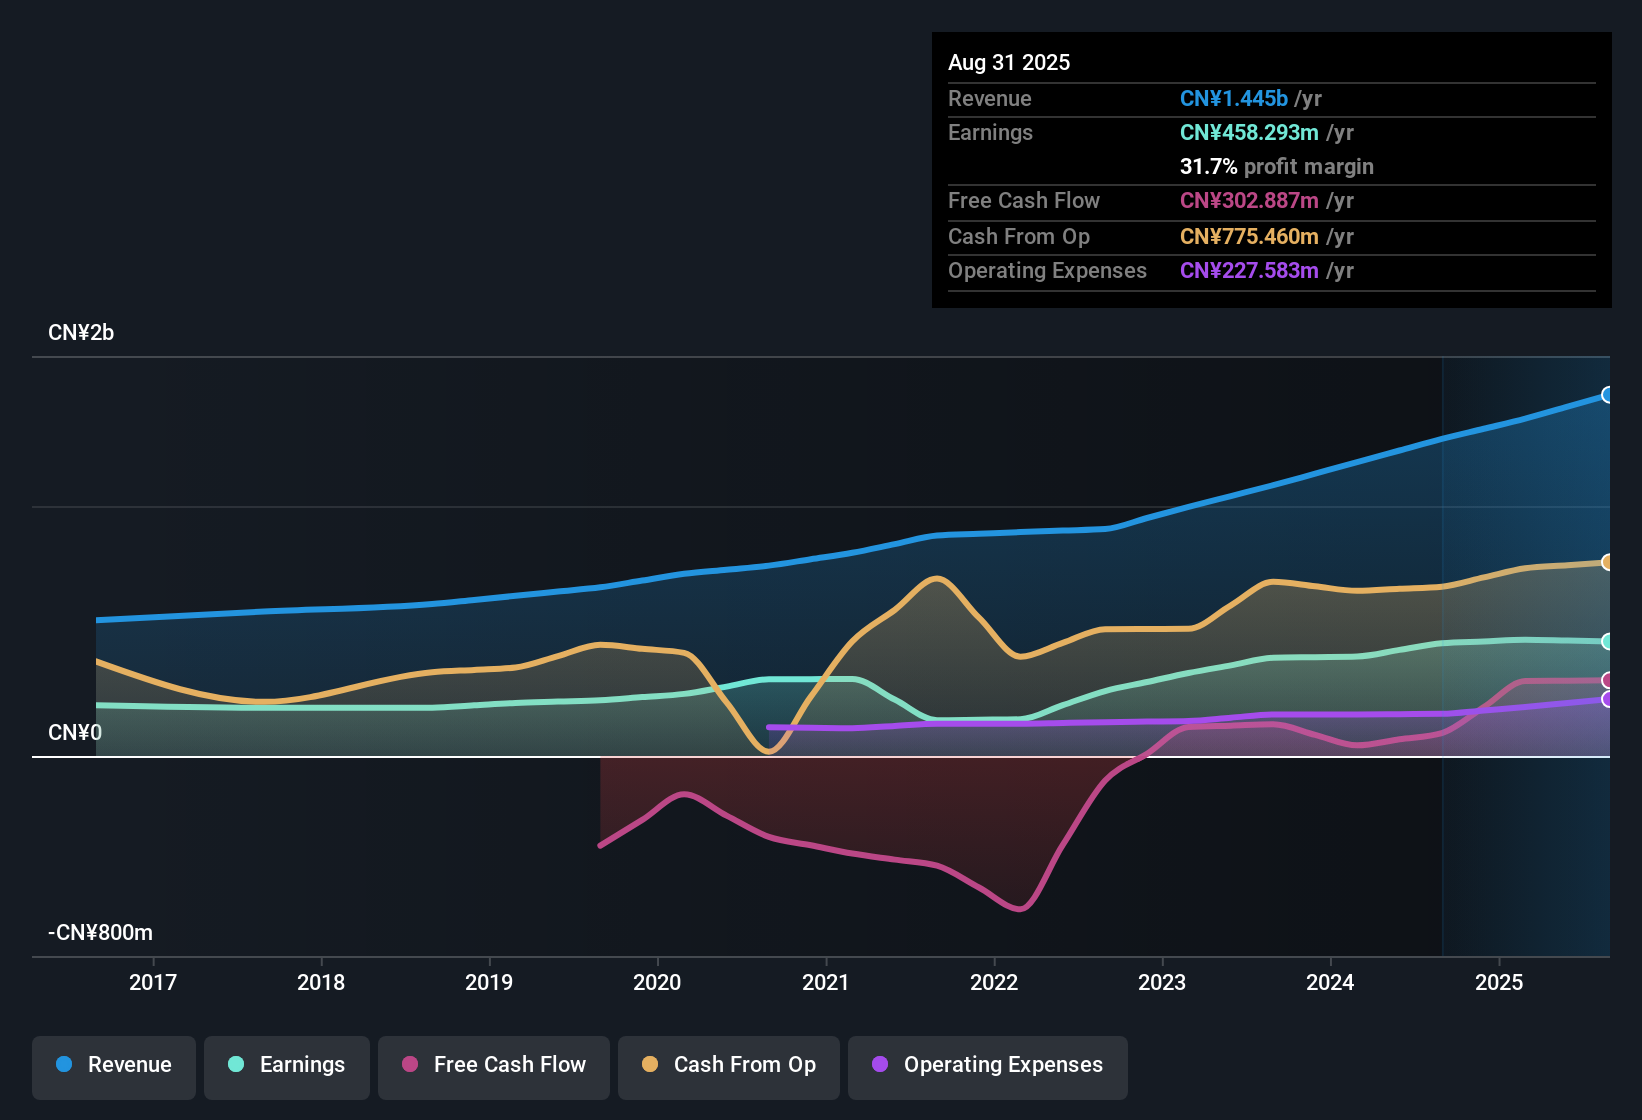Click the Free Cash Flow legend to collapse series
The height and width of the screenshot is (1120, 1642).
[x=493, y=1066]
